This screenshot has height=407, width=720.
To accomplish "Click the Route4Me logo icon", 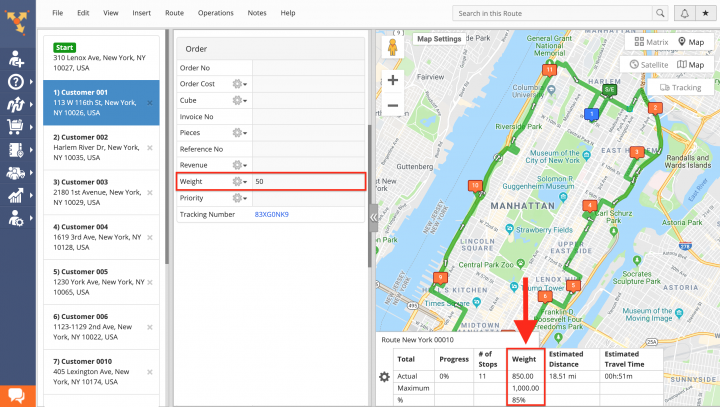I will click(x=17, y=22).
